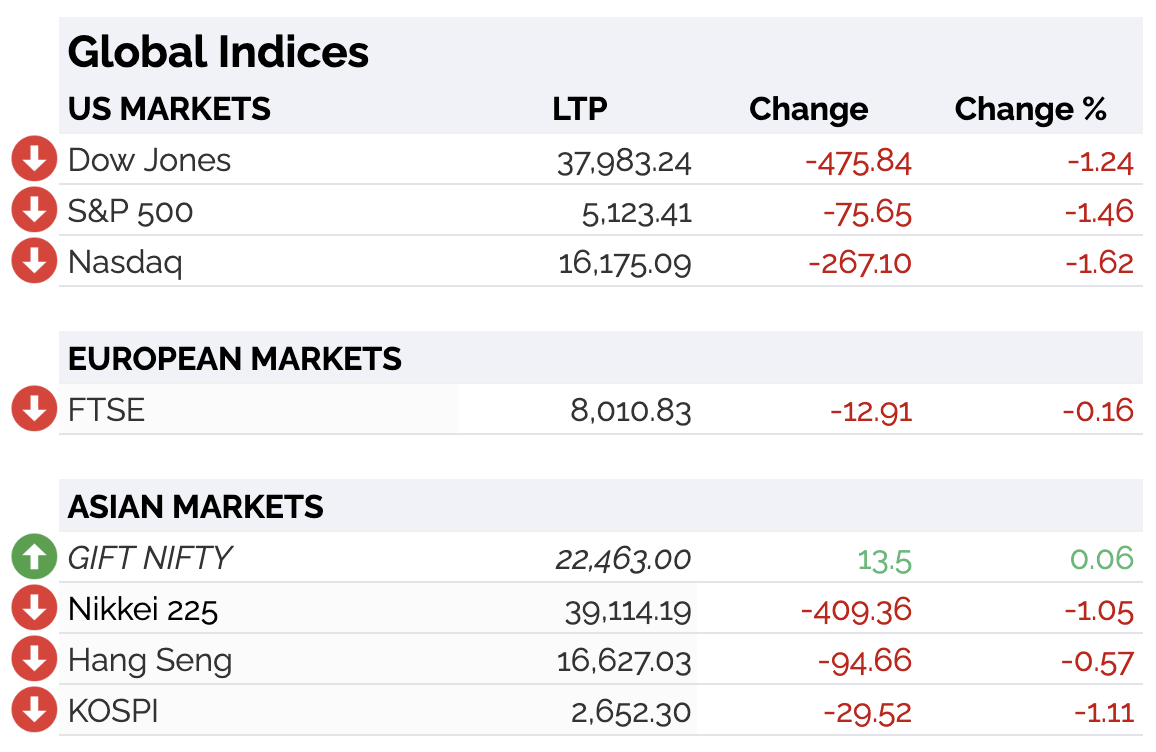Click the red down arrow beside KOSPI

point(34,709)
